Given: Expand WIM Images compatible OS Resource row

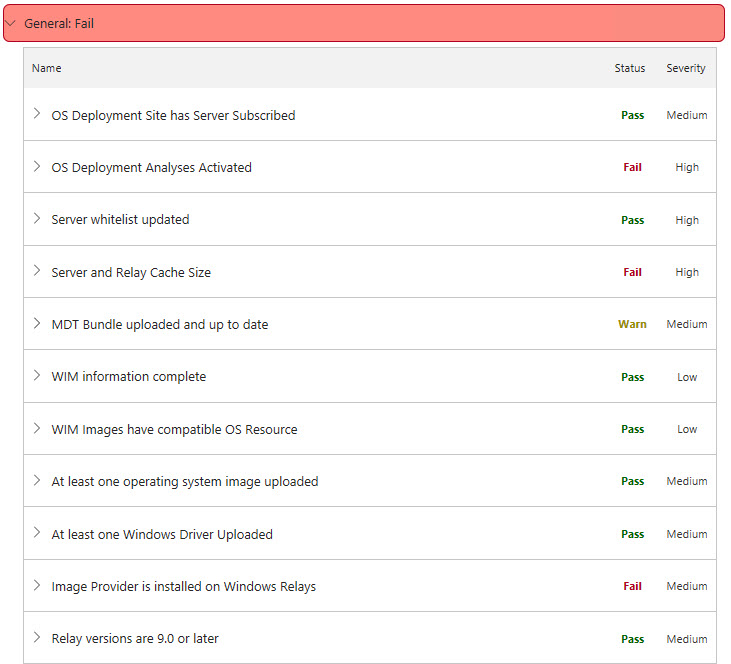Looking at the screenshot, I should point(37,429).
